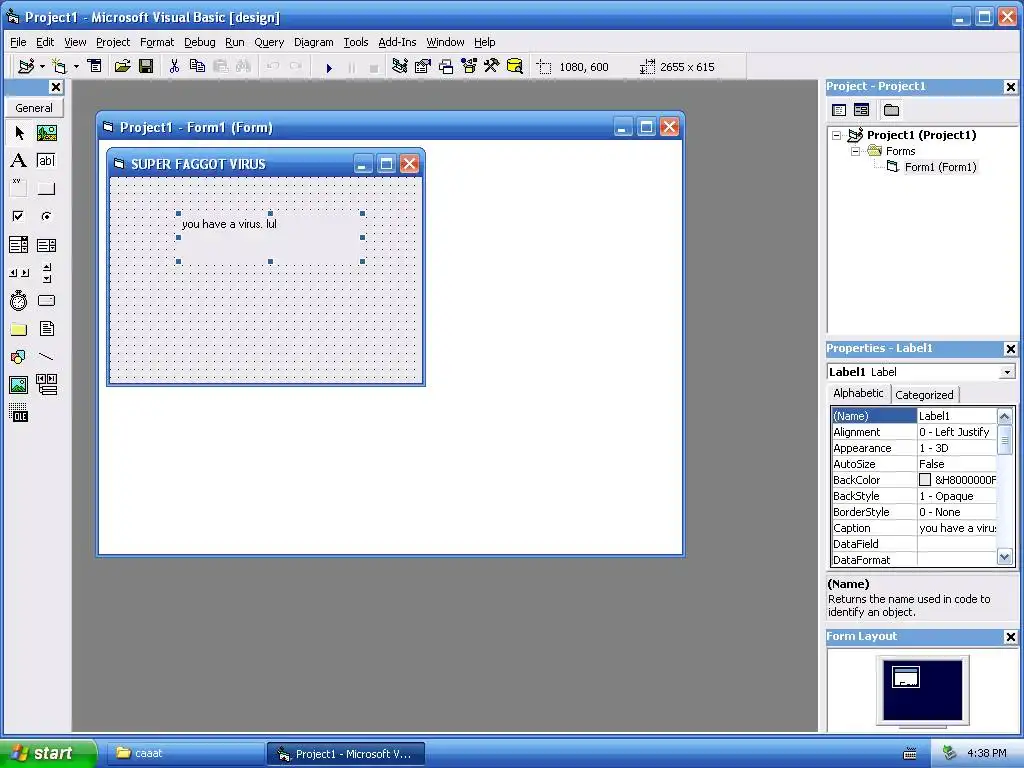
Task: Select the Caption property value field
Action: click(957, 528)
